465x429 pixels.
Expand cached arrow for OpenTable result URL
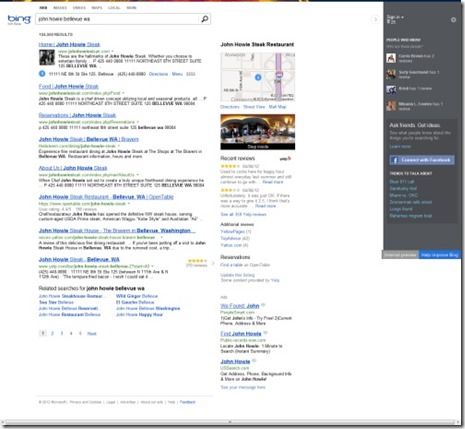click(x=129, y=203)
